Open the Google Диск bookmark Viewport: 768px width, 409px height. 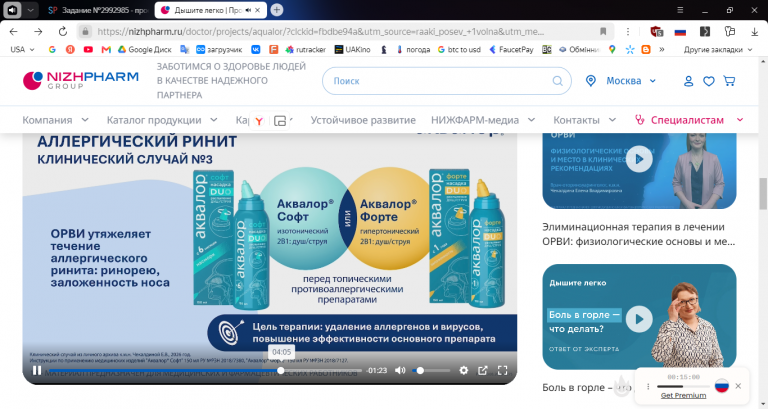click(144, 49)
